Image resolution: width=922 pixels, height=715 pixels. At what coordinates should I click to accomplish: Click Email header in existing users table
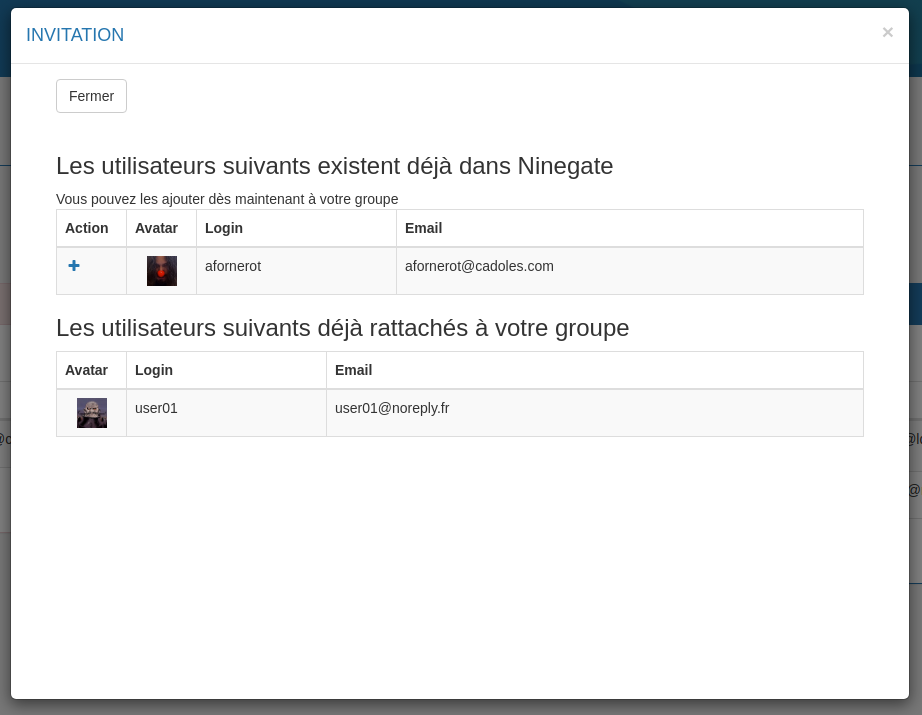[423, 228]
